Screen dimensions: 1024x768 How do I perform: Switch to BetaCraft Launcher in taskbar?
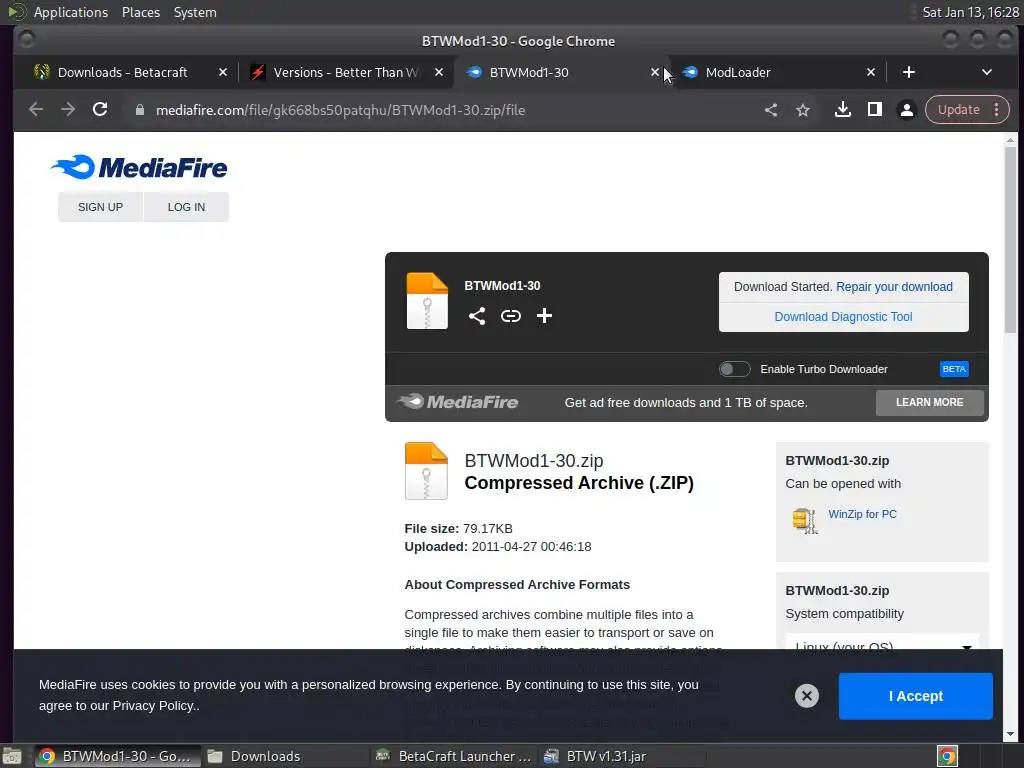454,756
